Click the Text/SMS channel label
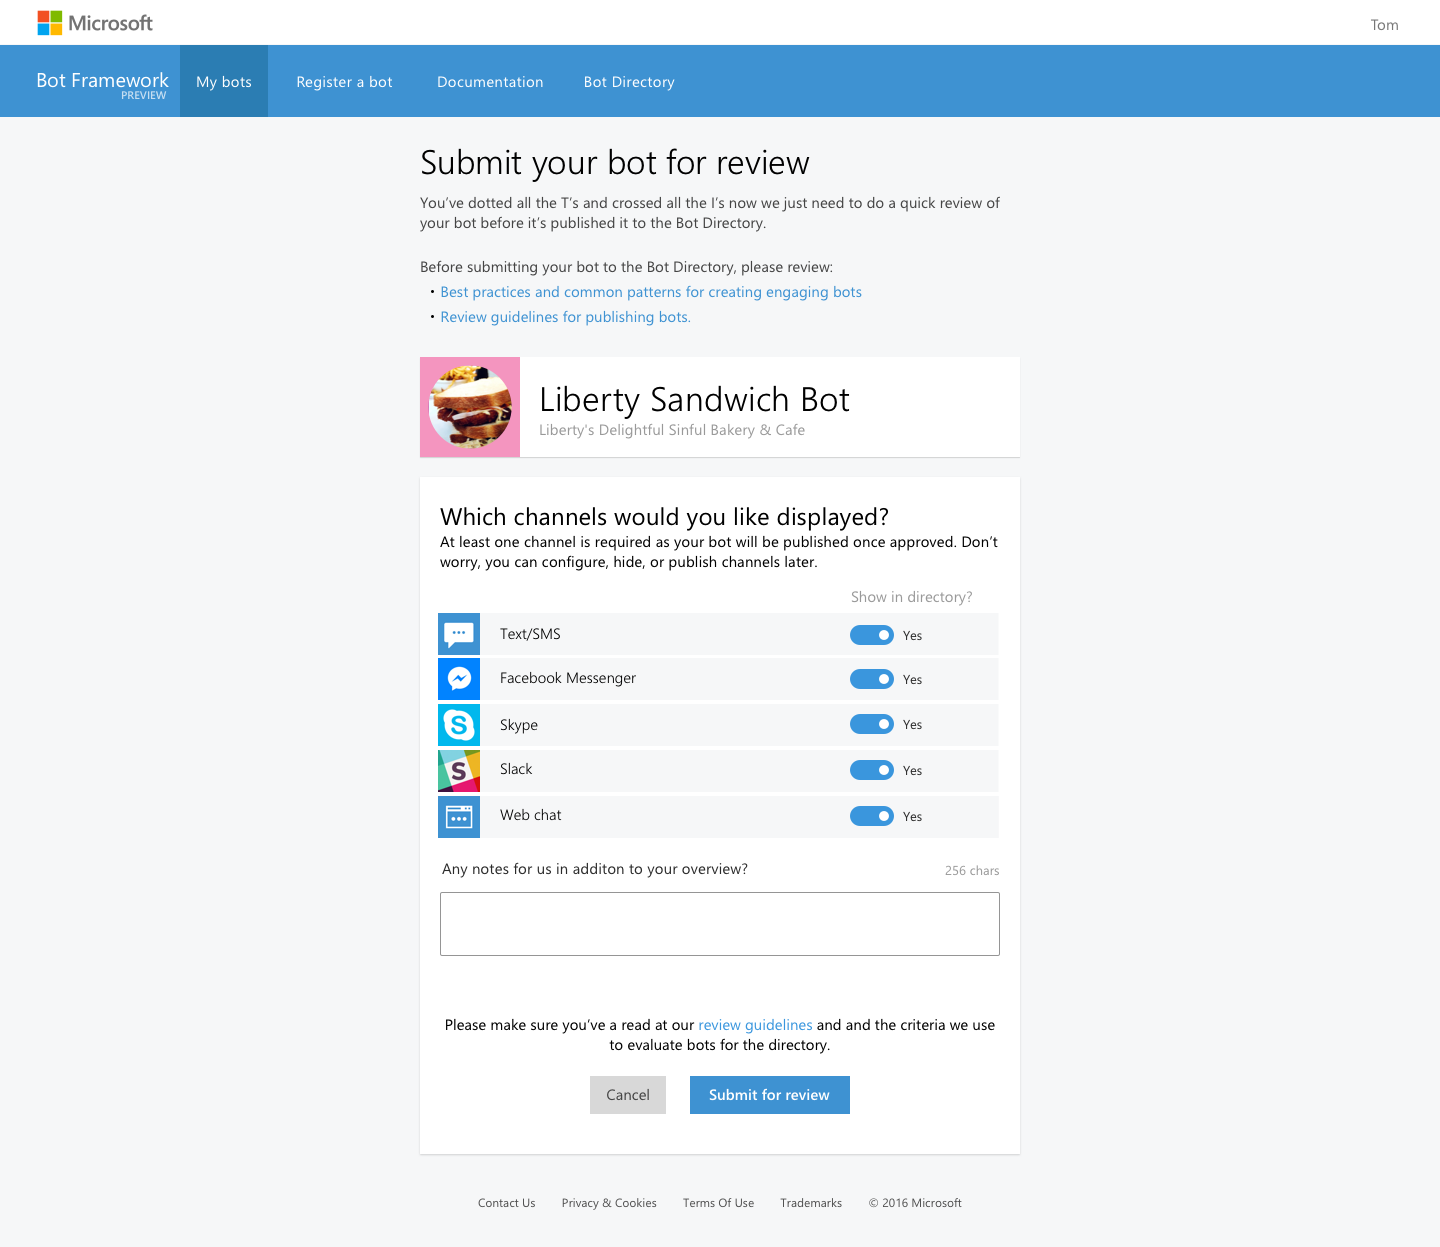 click(x=530, y=634)
